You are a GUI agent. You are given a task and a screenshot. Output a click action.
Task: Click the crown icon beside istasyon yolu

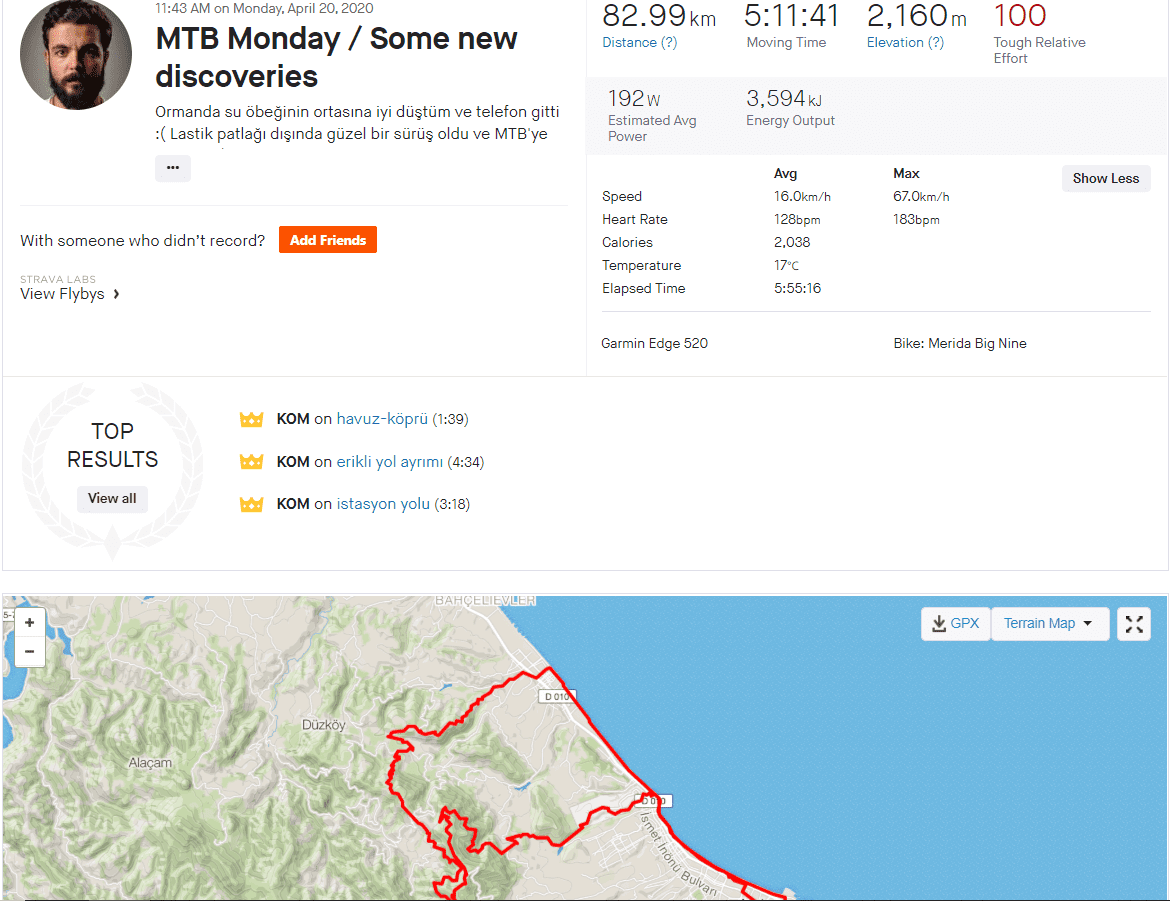tap(251, 504)
